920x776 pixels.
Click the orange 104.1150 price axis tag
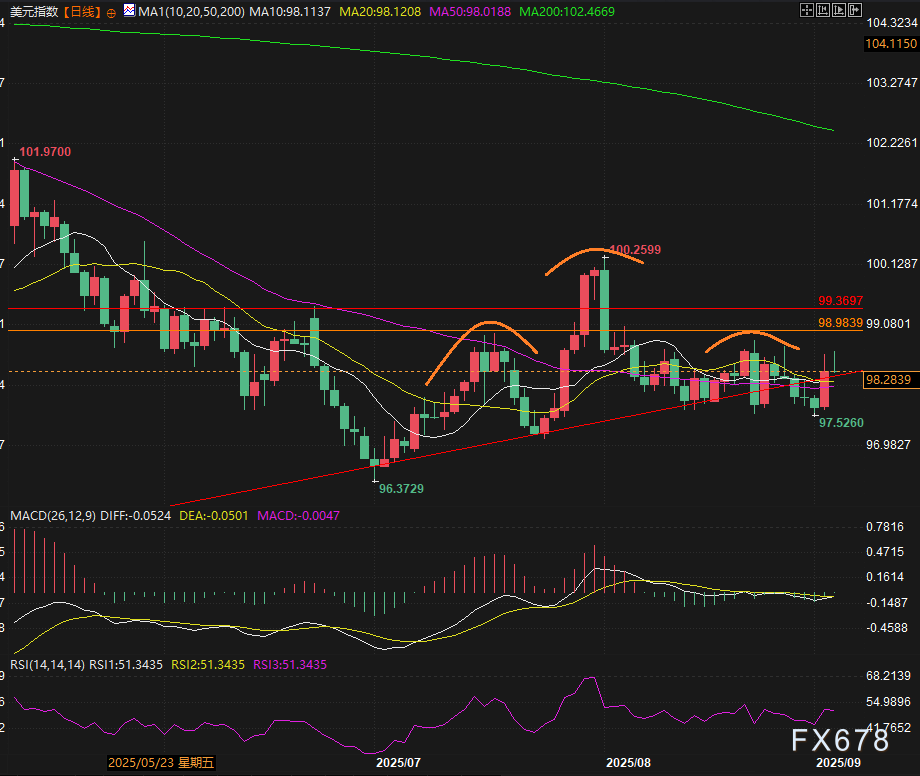click(890, 45)
